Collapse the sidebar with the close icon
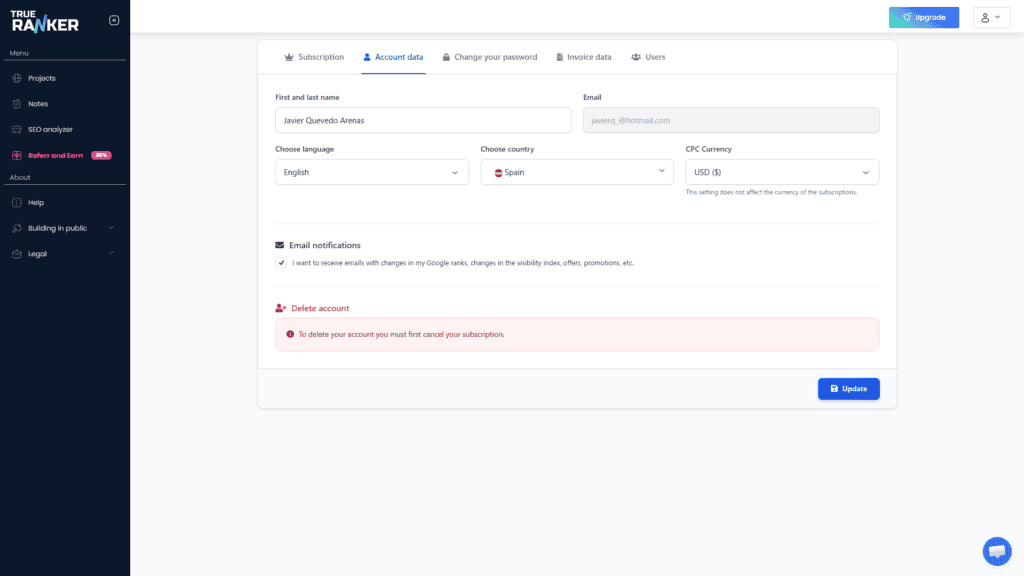The width and height of the screenshot is (1024, 576). click(114, 18)
